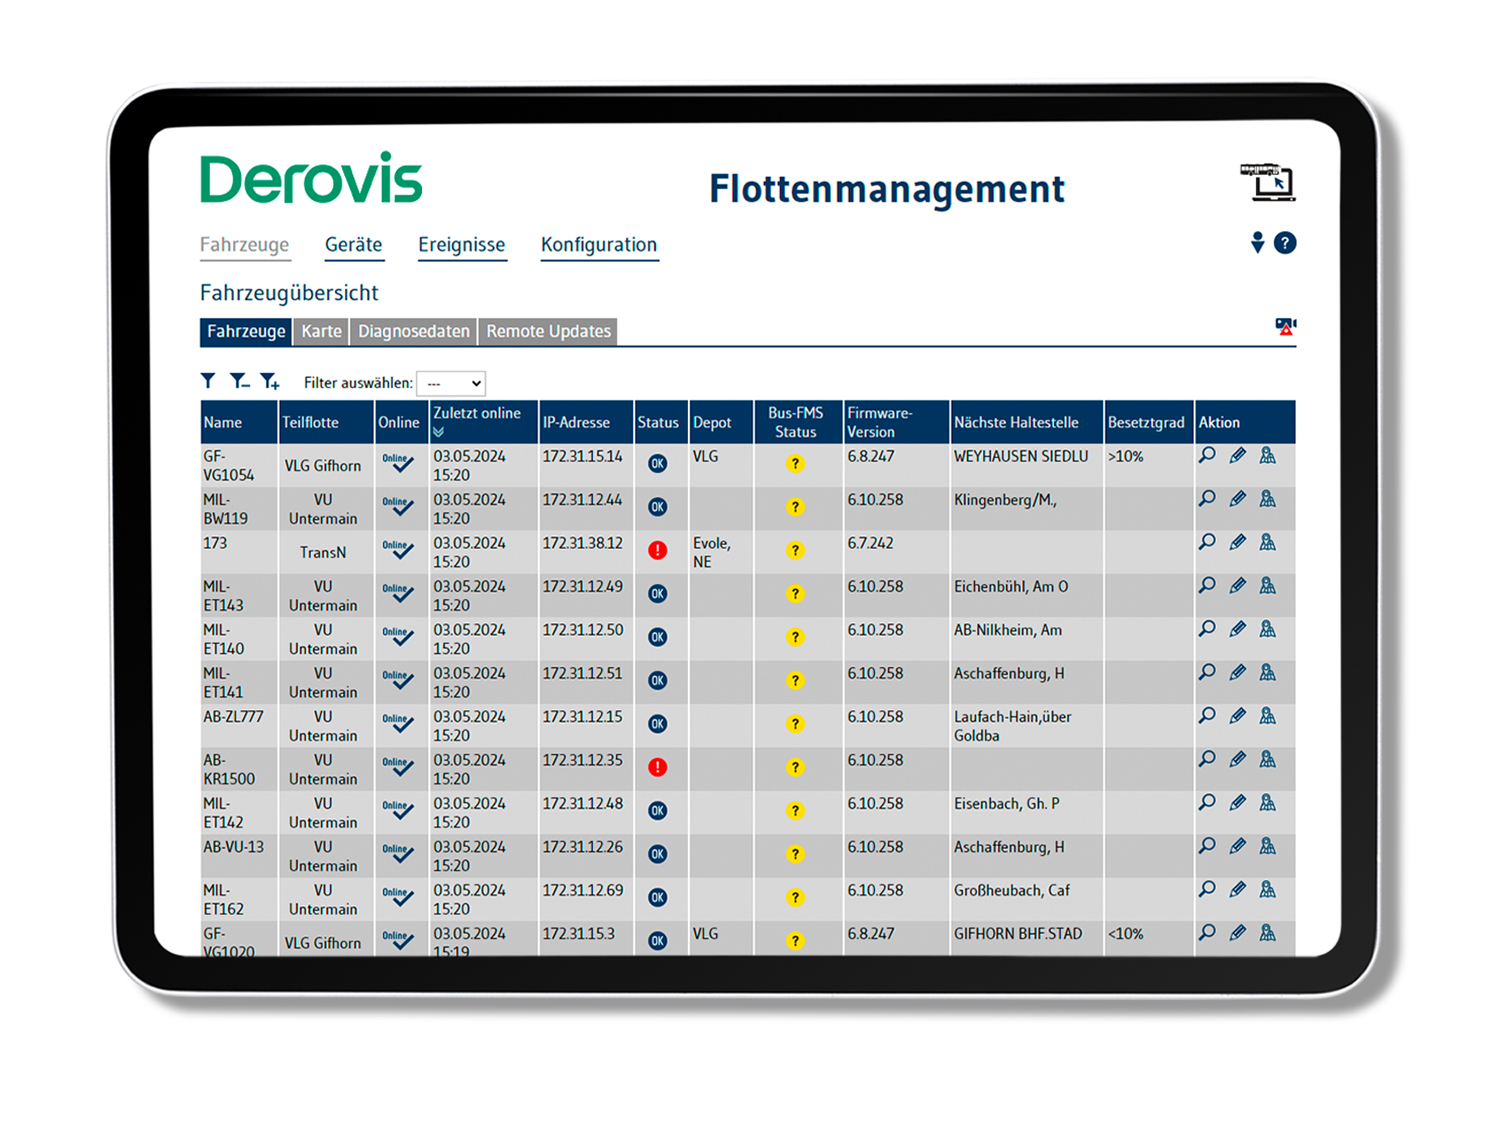1500x1124 pixels.
Task: Click the apply filter funnel icon
Action: point(208,381)
